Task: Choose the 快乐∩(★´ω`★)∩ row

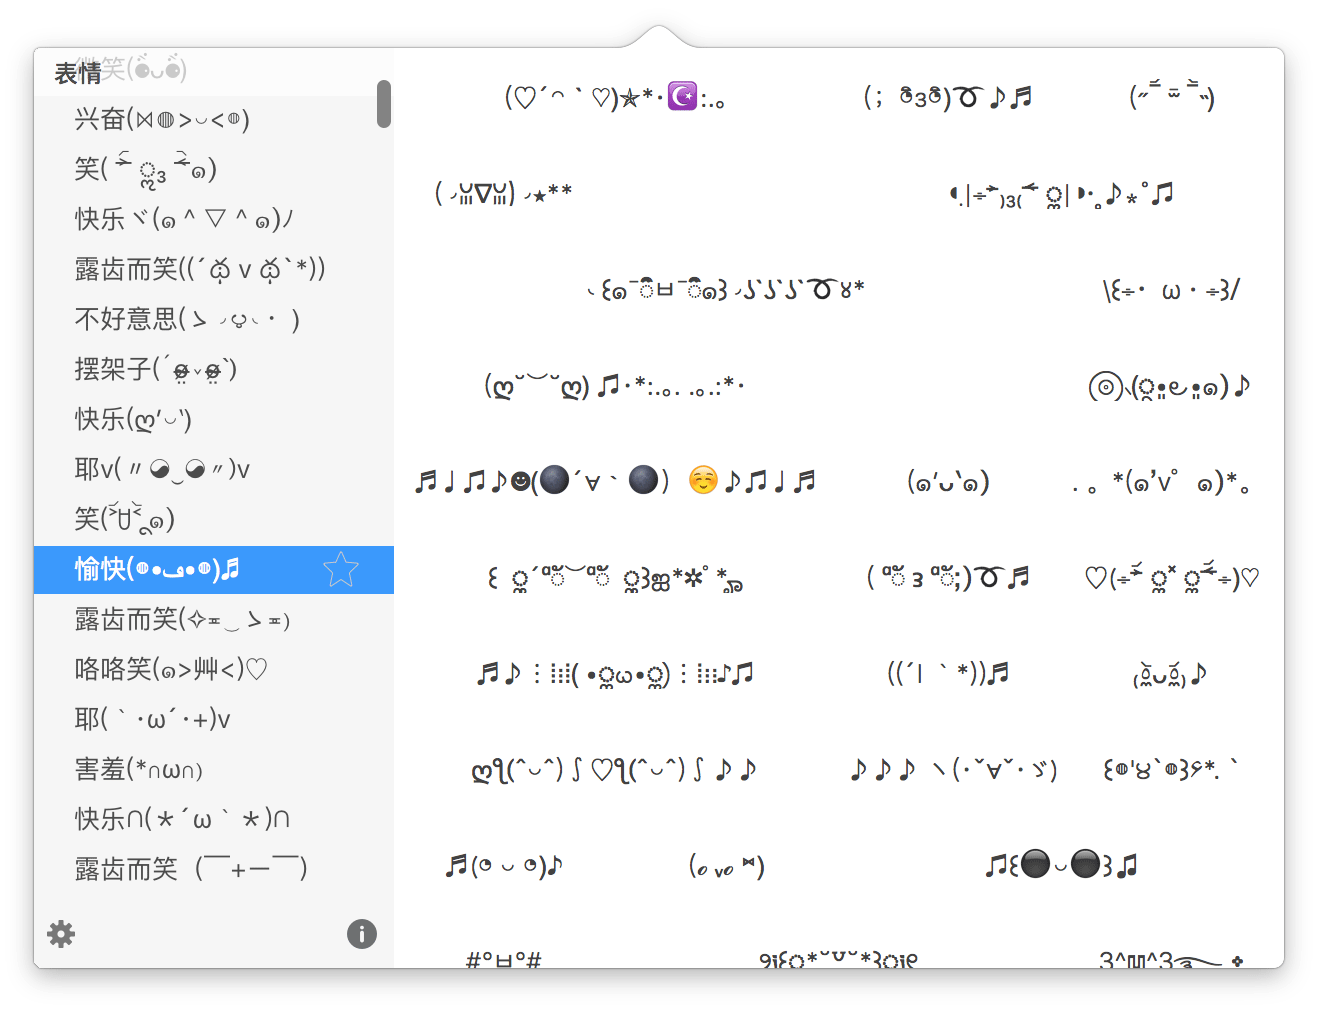Action: (x=214, y=820)
